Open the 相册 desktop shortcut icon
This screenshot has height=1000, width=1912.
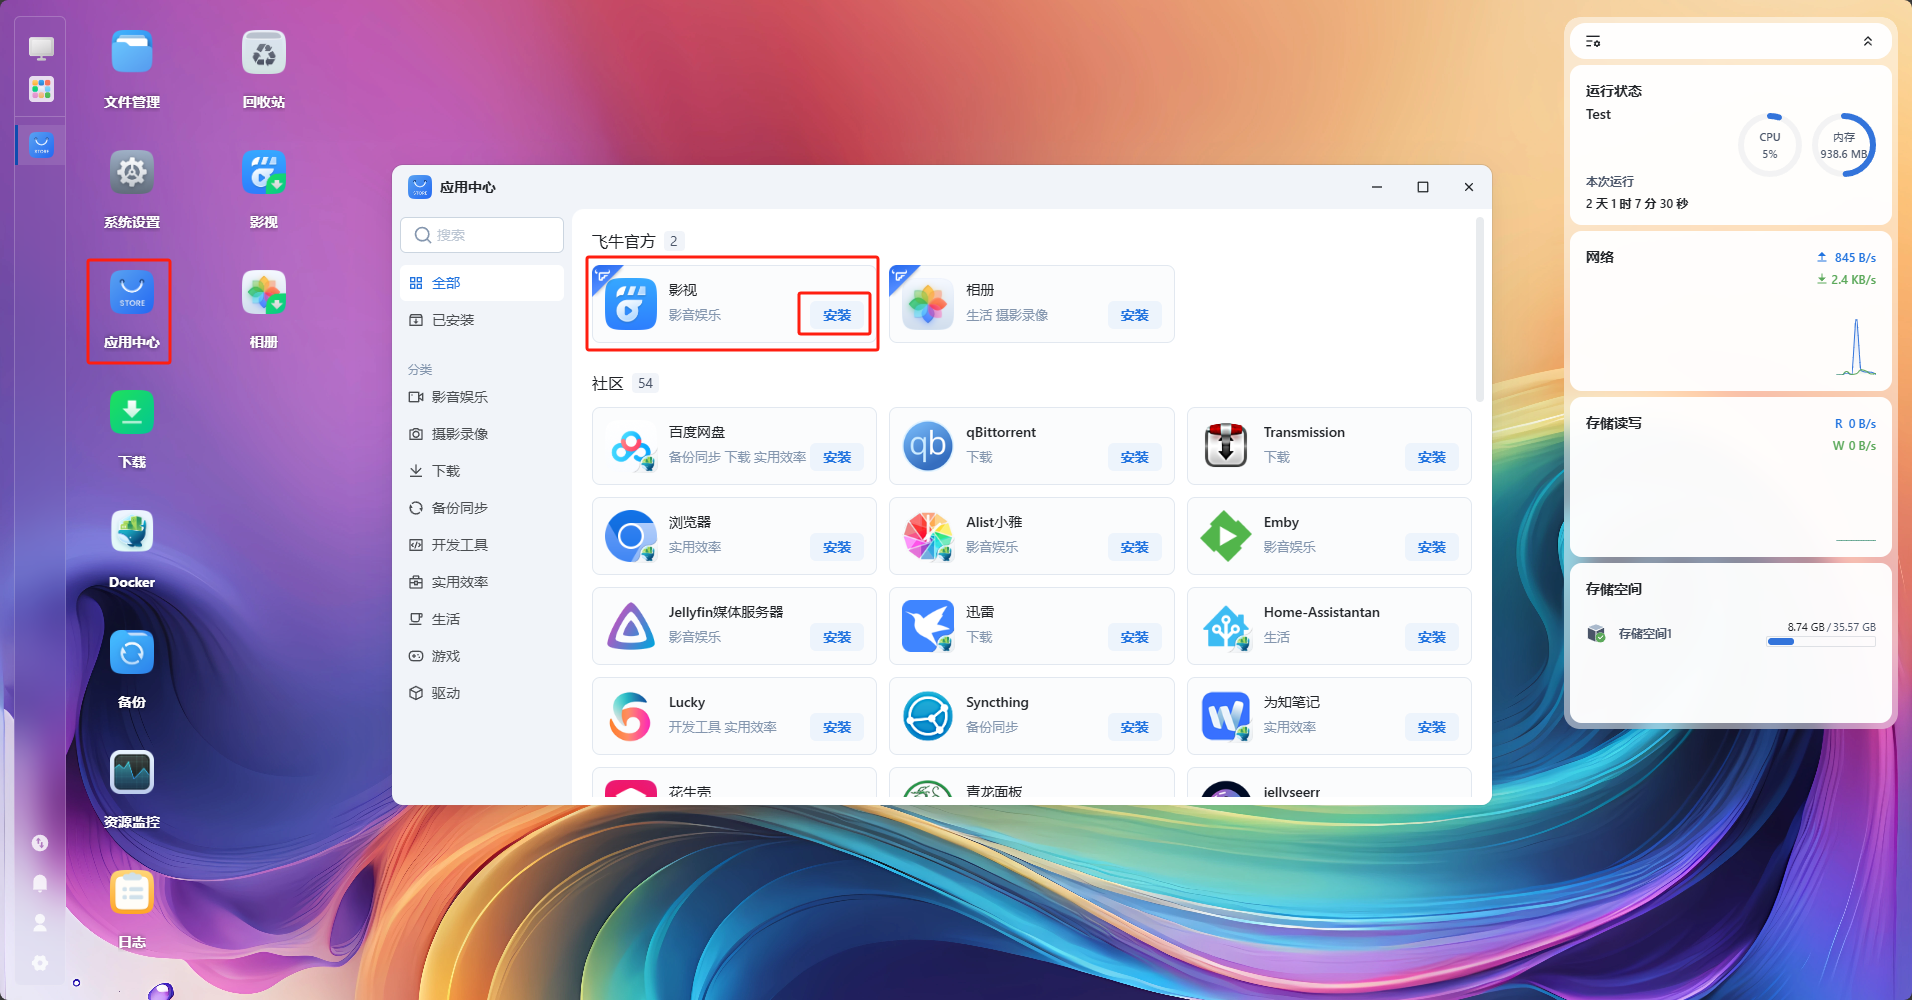click(x=264, y=293)
